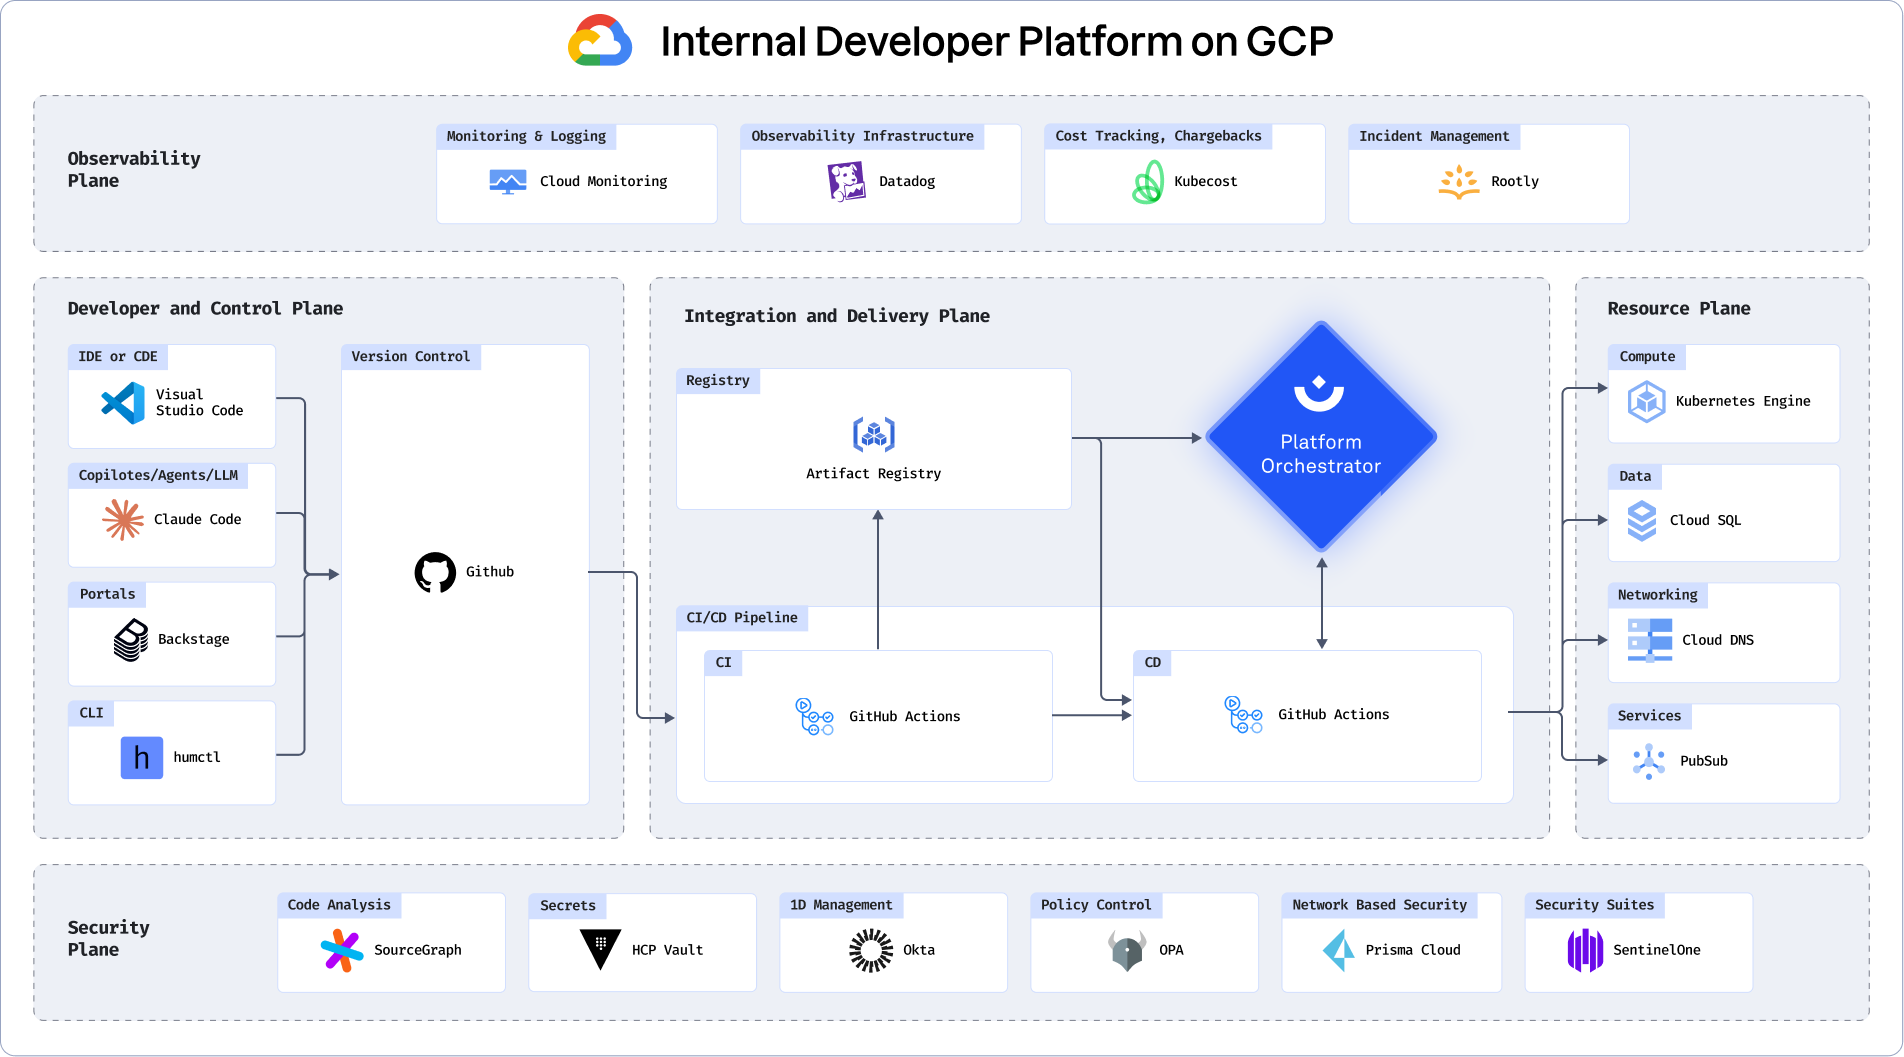Screen dimensions: 1904x1057
Task: Click the Kubernetes Engine icon
Action: (x=1646, y=402)
